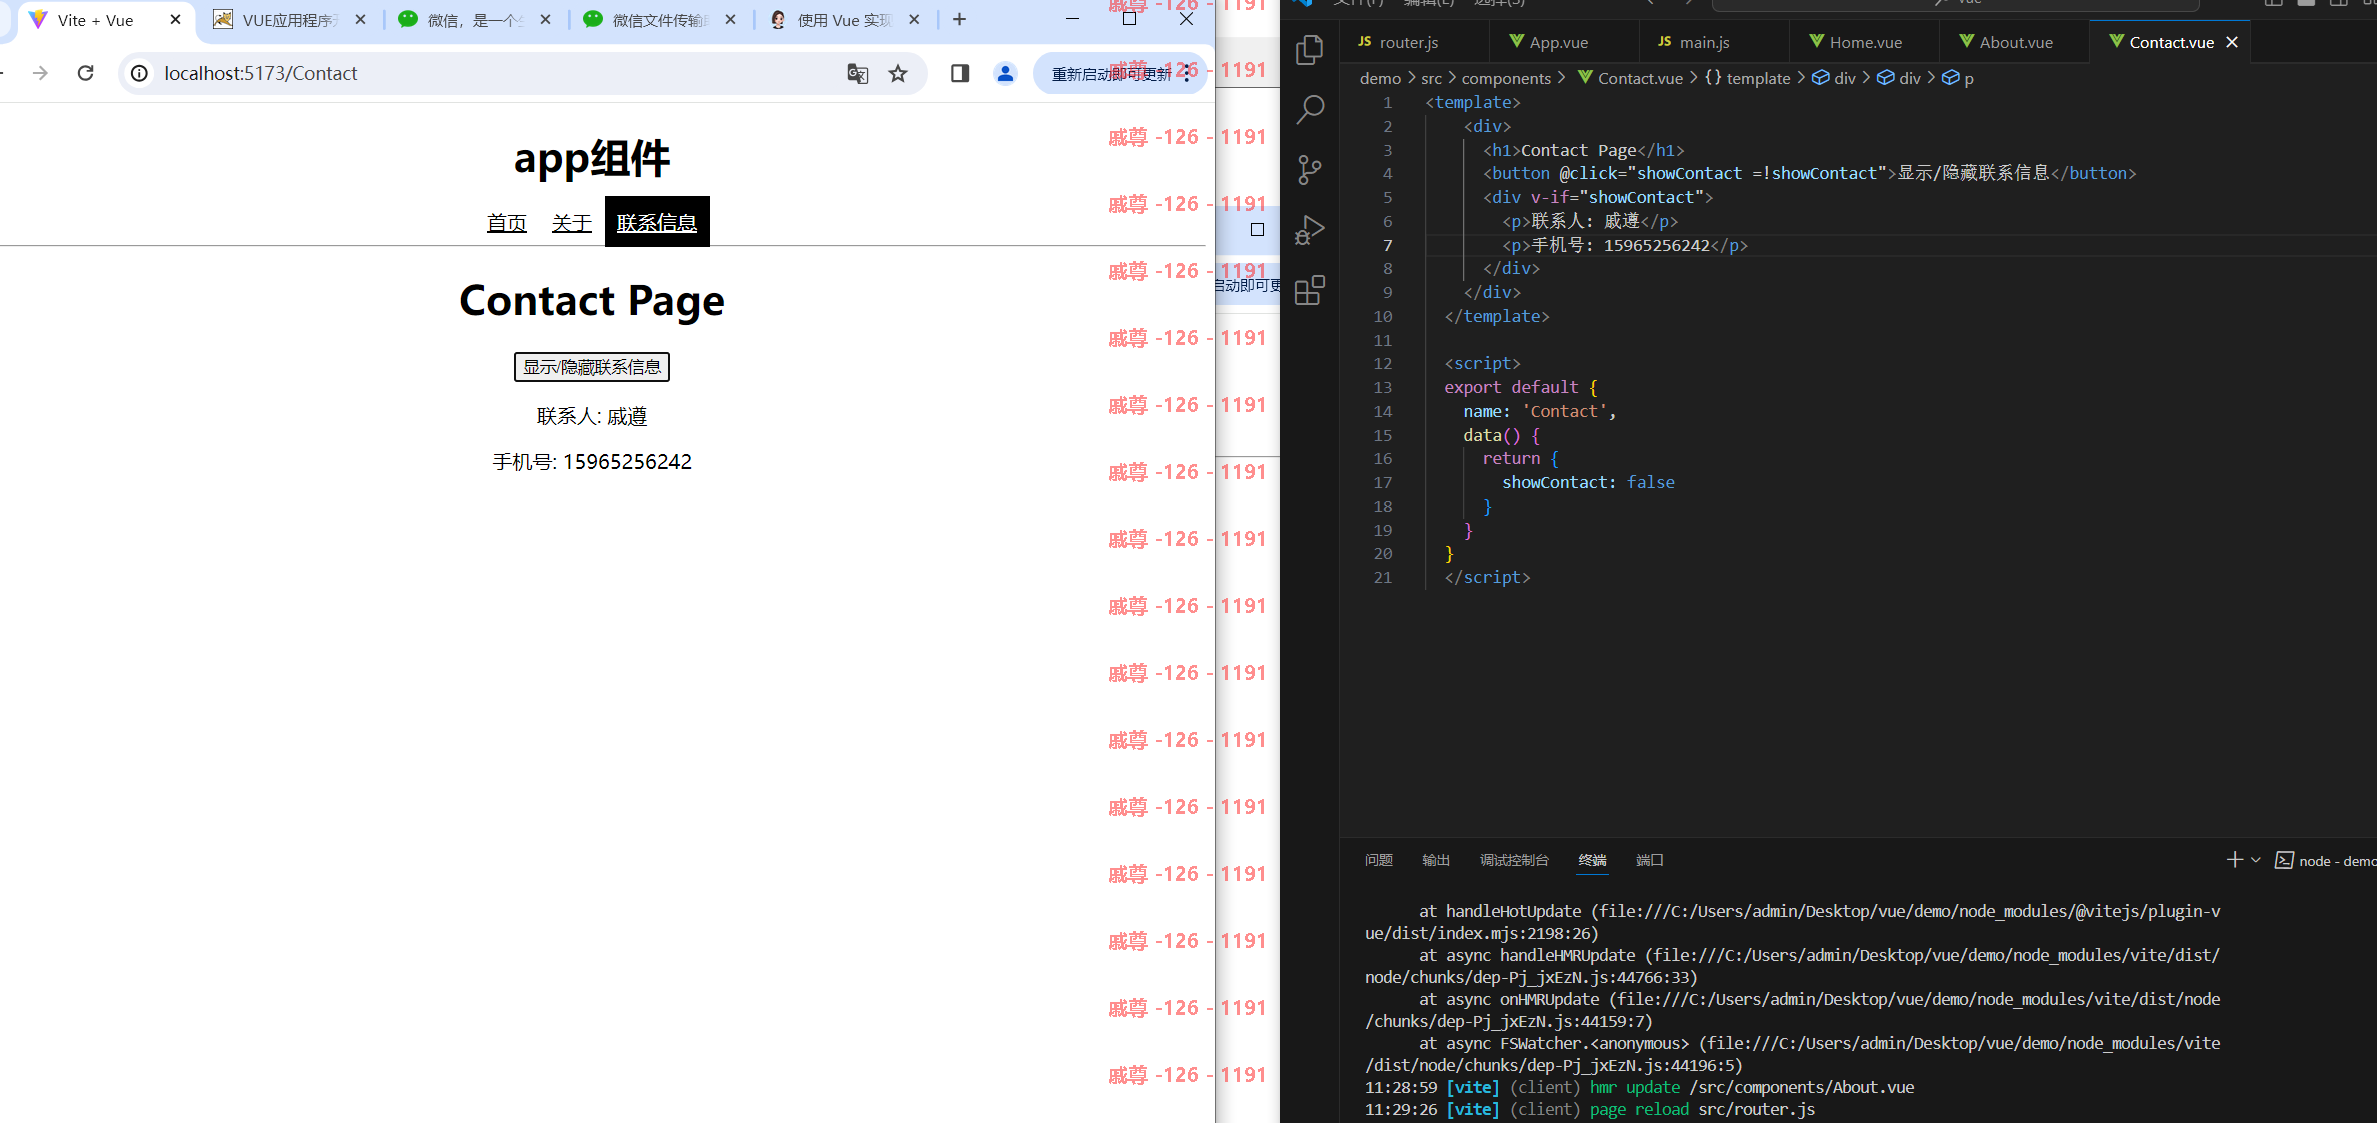Click 'showContact: false' in code
Screen dimensions: 2377x1123
[1588, 482]
